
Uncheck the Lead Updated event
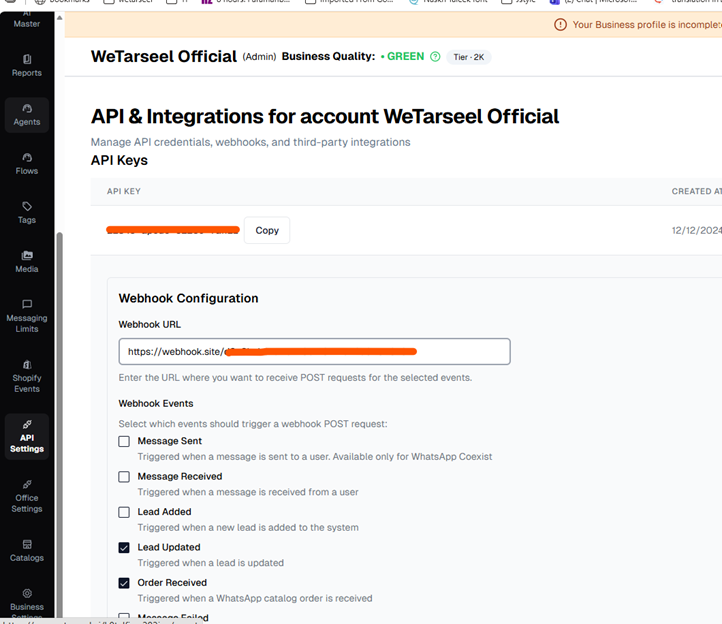point(124,548)
